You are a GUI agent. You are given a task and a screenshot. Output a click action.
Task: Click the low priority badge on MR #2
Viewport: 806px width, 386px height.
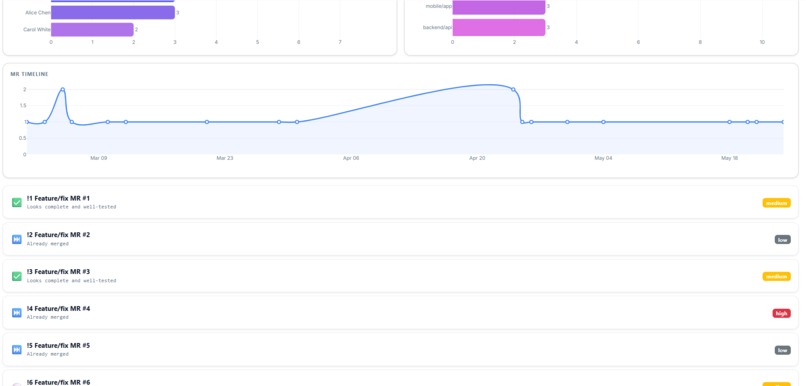point(782,240)
